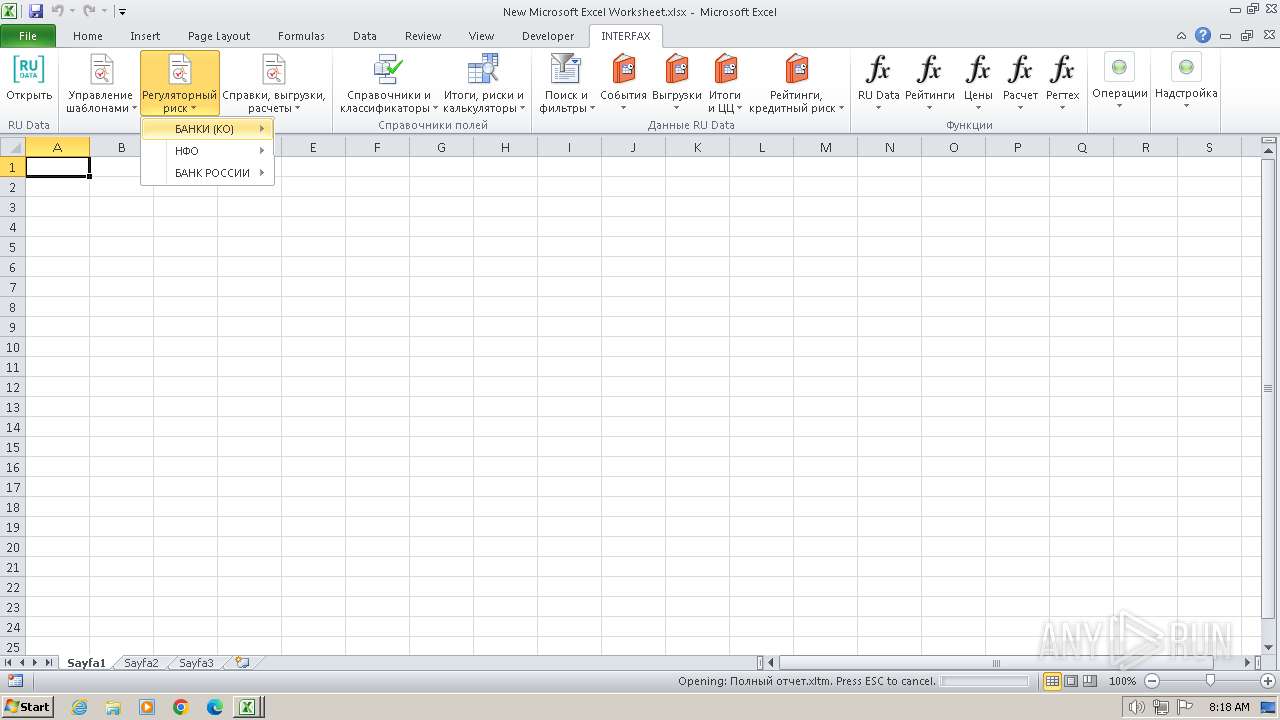Switch to the Data tab
1280x720 pixels.
[x=365, y=36]
